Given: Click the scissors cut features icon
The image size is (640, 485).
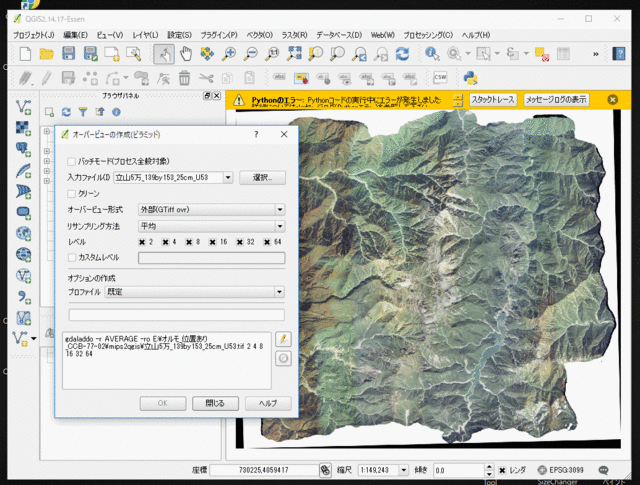Looking at the screenshot, I should click(206, 78).
